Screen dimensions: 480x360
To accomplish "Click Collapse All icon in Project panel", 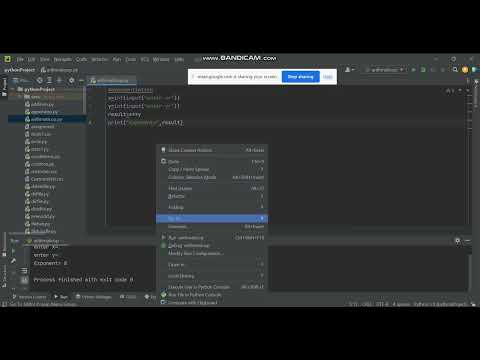I will (49, 80).
